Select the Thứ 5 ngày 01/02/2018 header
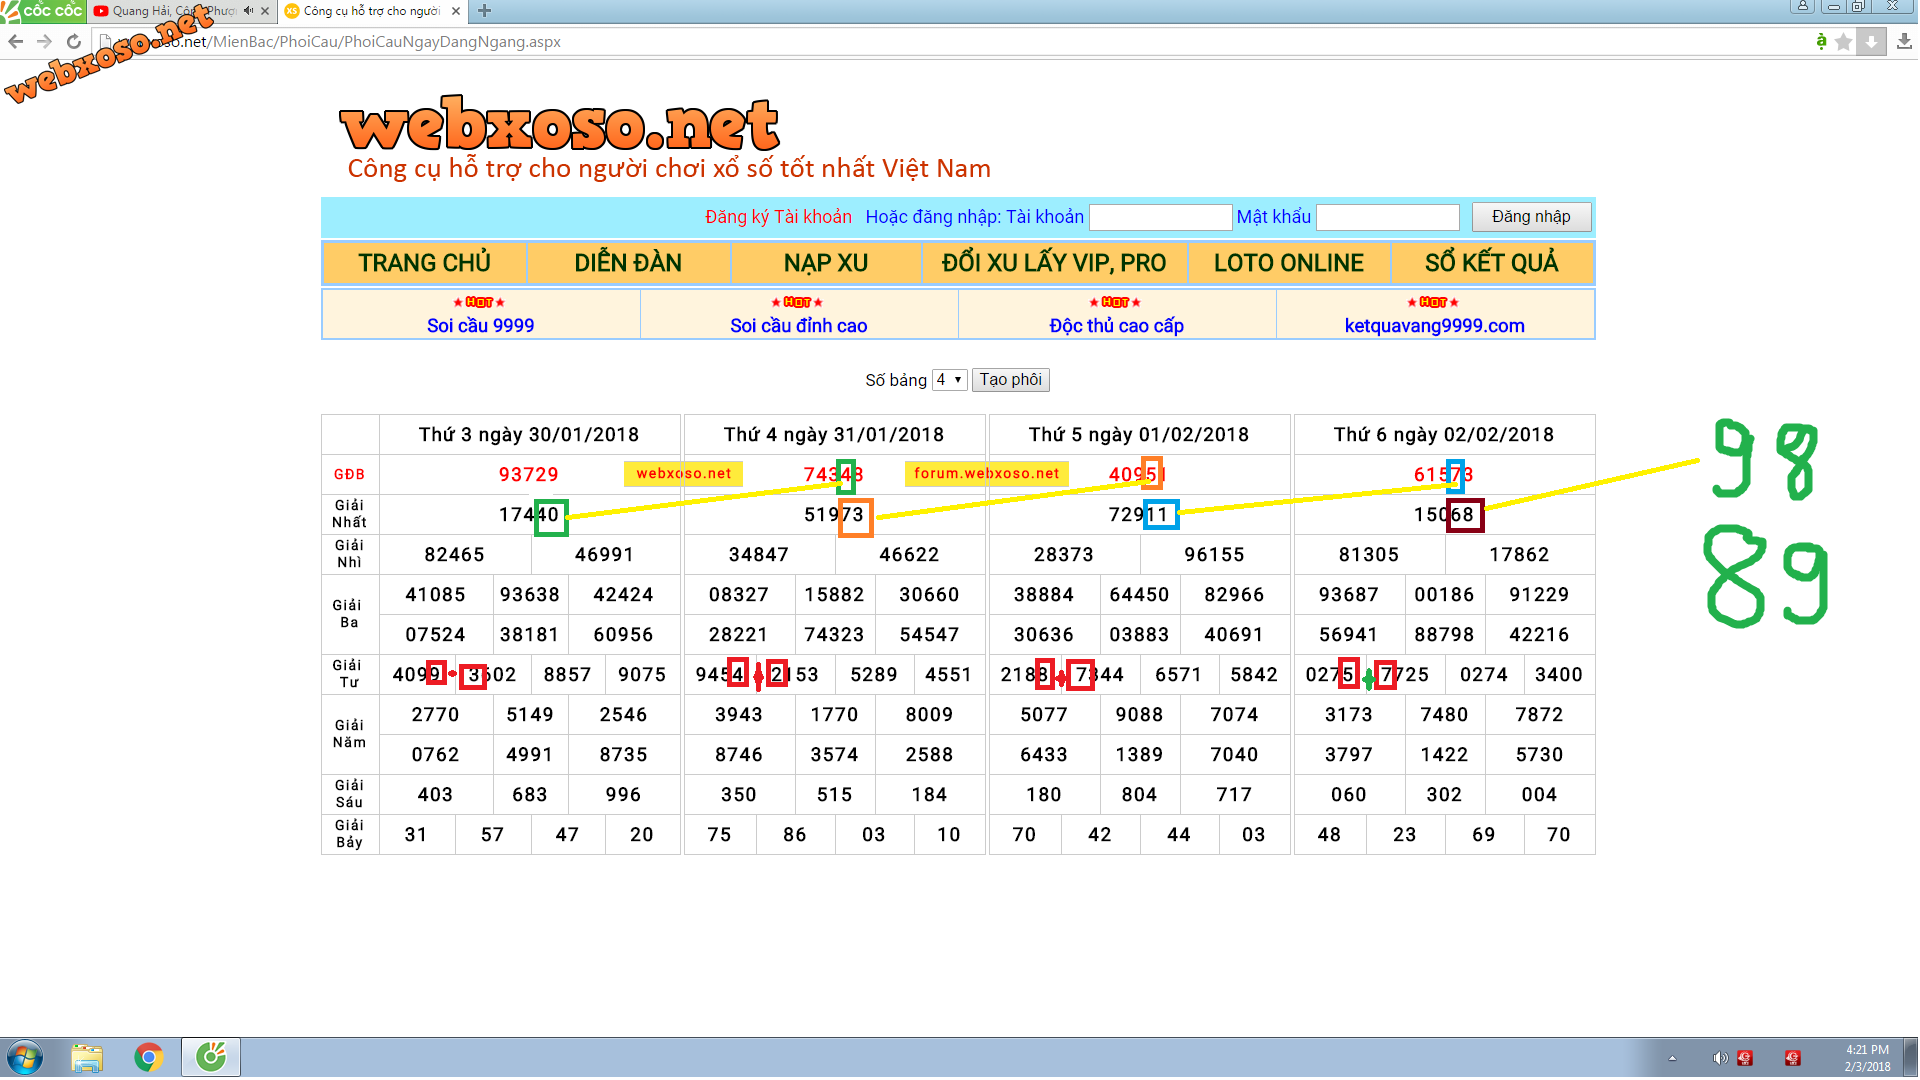The height and width of the screenshot is (1080, 1920). pyautogui.click(x=1139, y=435)
